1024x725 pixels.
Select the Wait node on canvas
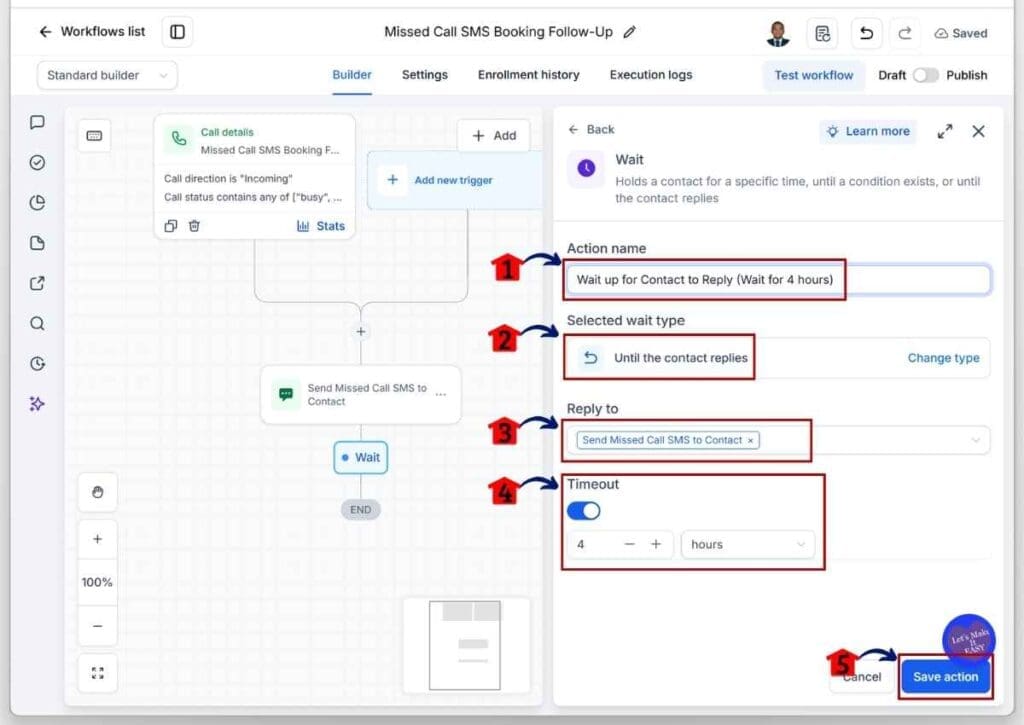pos(360,457)
